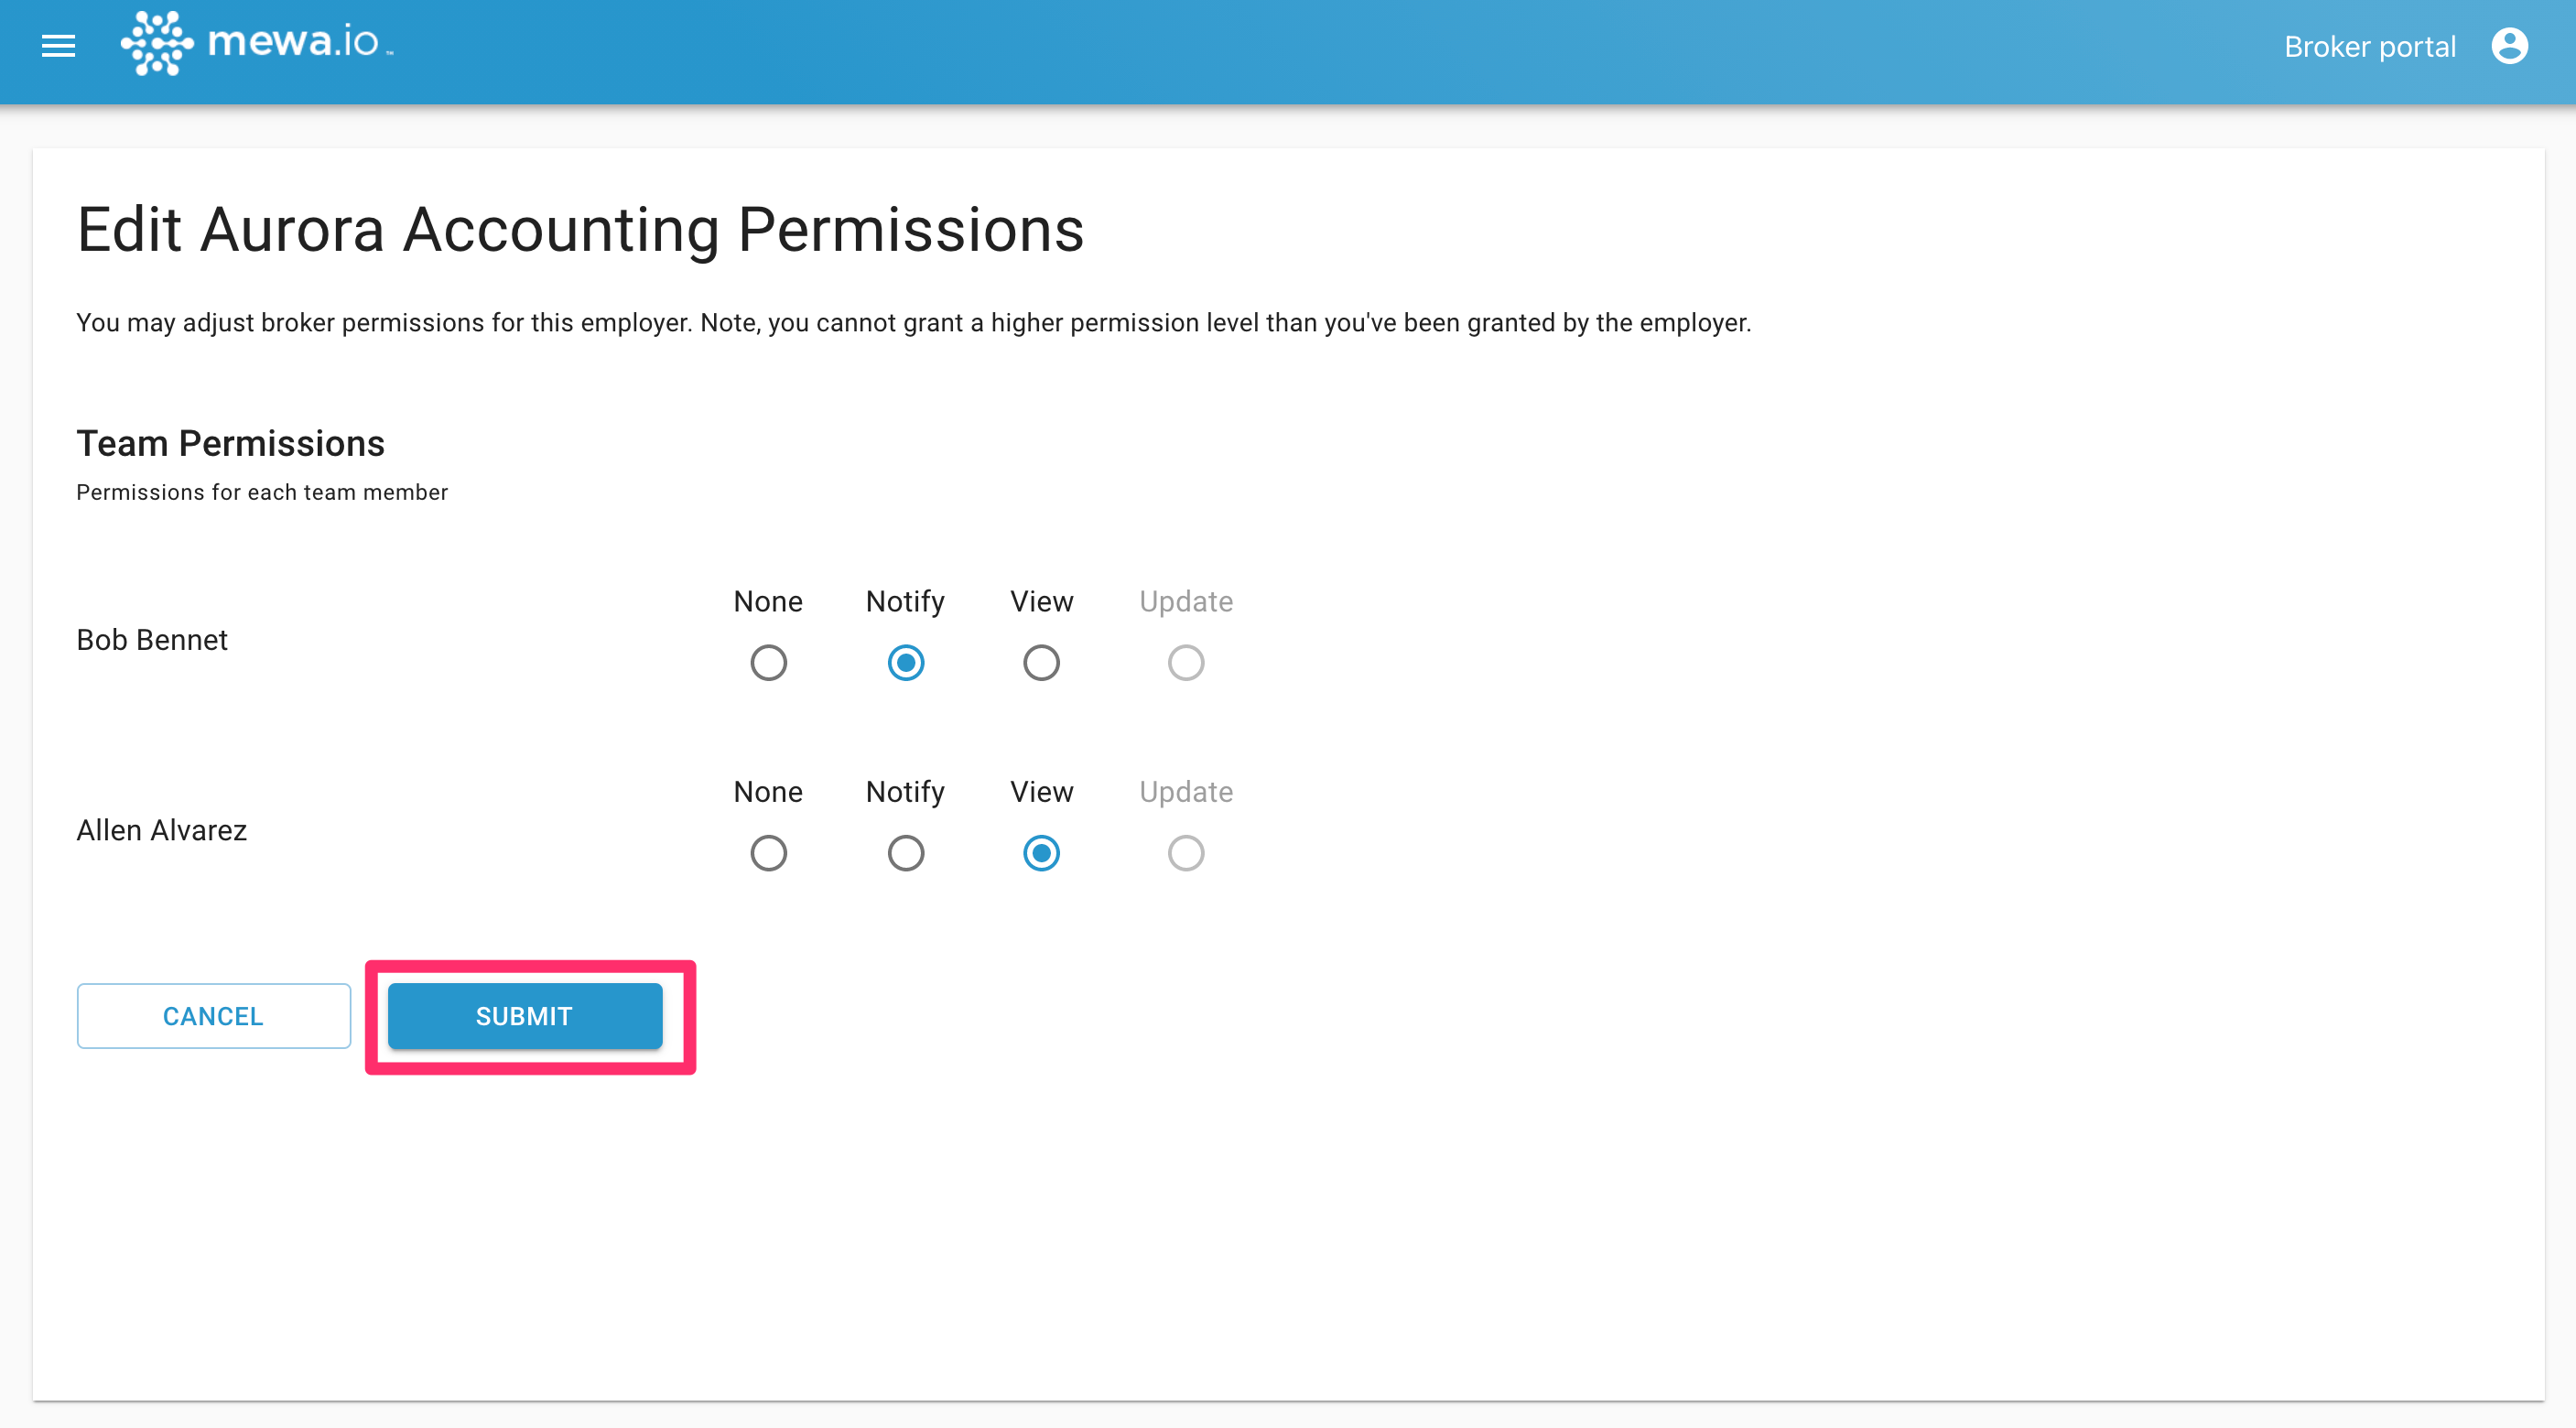Select View for Allen Alvarez
2576x1428 pixels.
[x=1041, y=853]
